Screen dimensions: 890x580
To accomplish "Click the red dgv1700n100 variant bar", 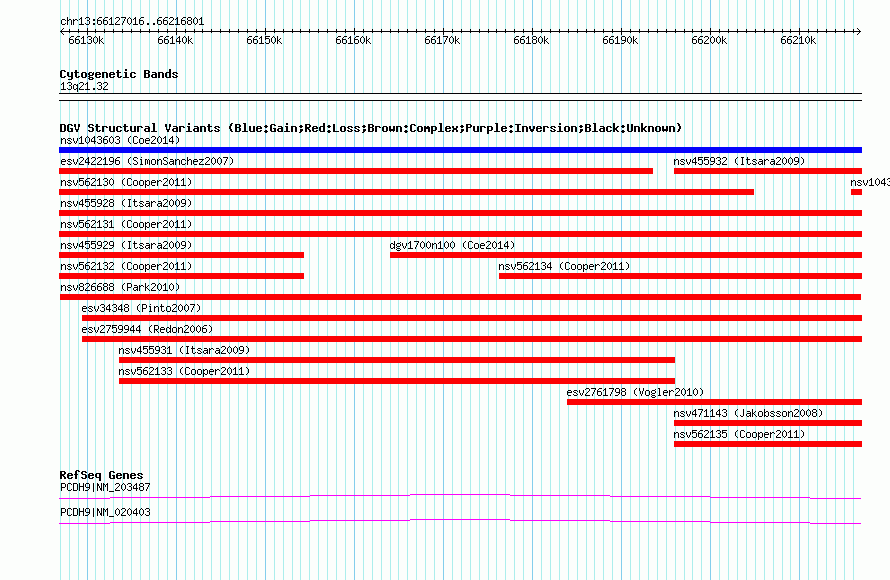I will 626,255.
